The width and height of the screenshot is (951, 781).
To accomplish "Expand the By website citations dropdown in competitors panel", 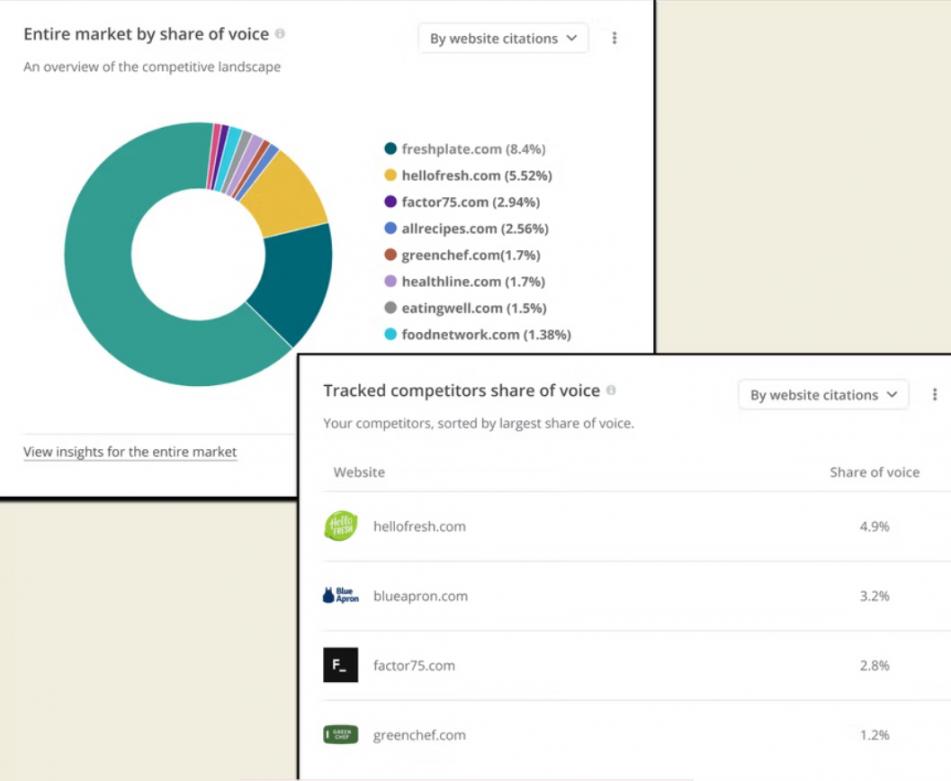I will [x=823, y=395].
